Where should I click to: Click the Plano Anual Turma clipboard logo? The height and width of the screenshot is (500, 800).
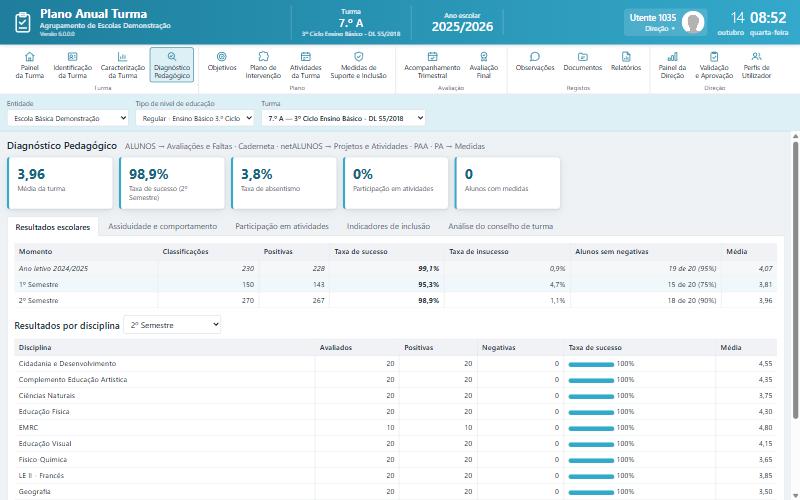(x=22, y=22)
